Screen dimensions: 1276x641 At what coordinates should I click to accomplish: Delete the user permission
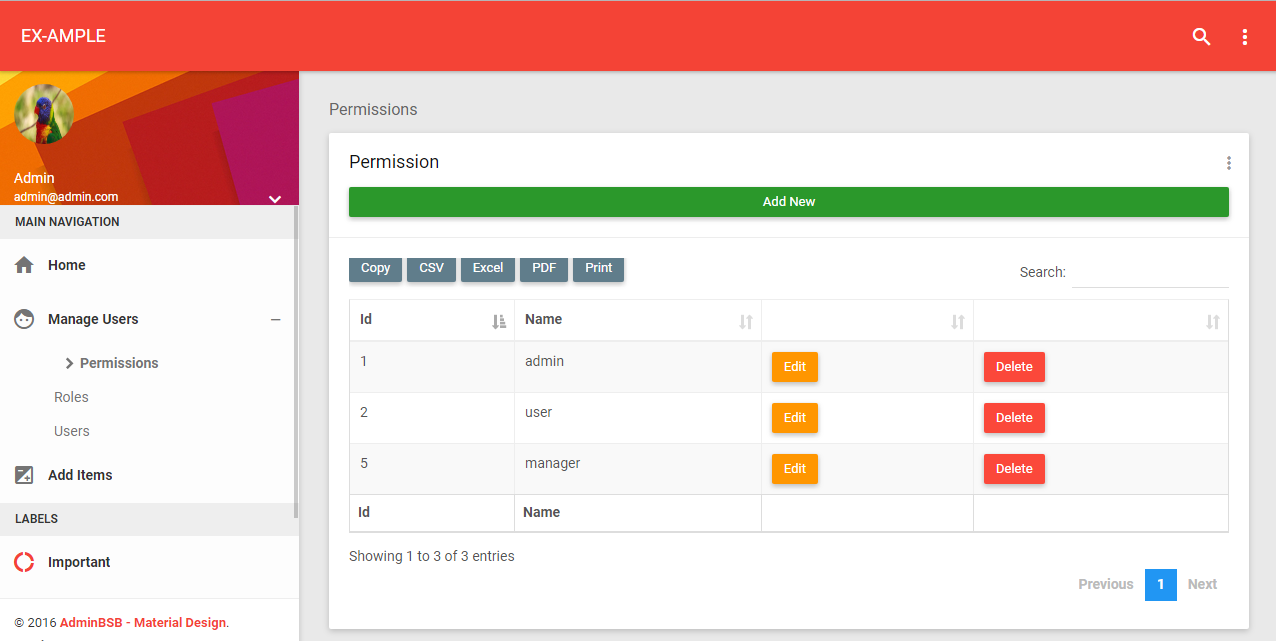point(1014,418)
